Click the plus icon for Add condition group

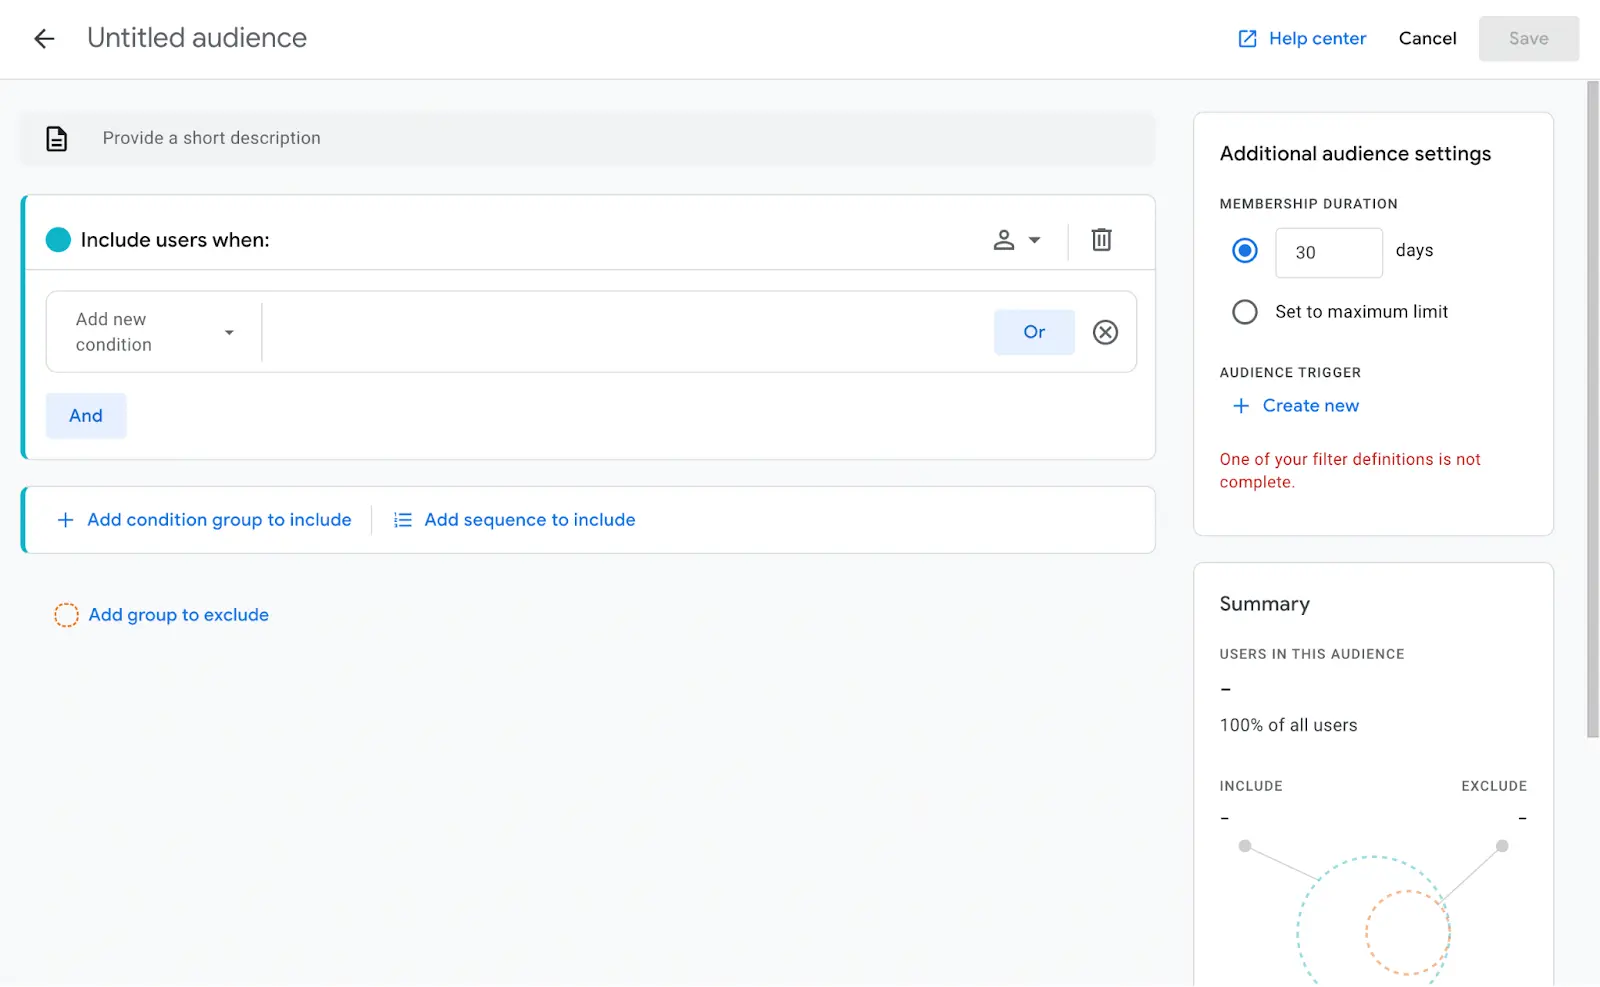(65, 520)
